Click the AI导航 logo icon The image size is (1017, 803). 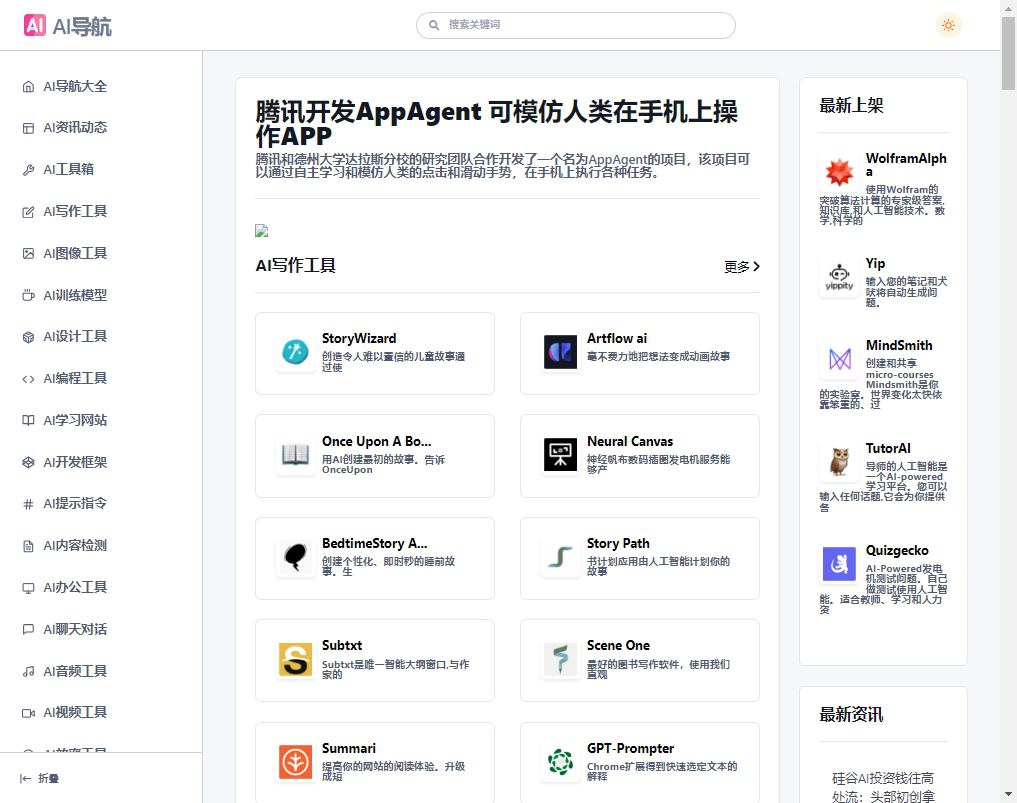pyautogui.click(x=35, y=25)
